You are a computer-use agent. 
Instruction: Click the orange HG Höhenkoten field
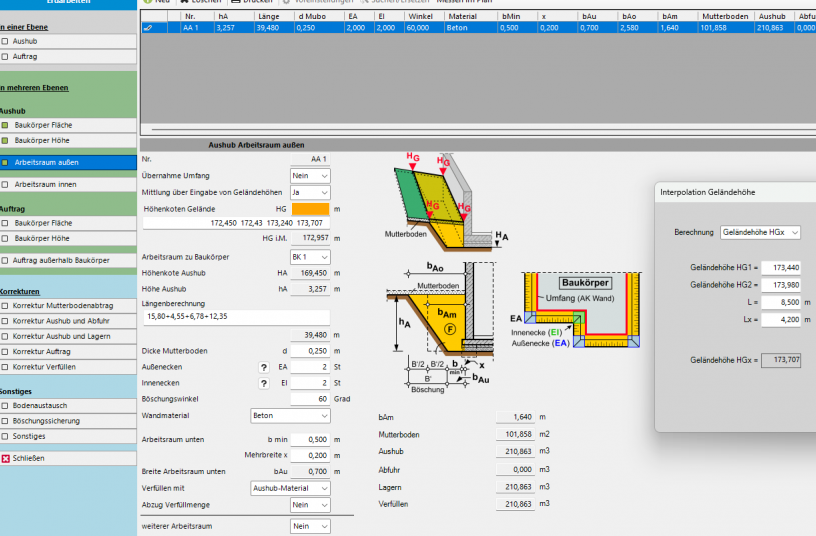tap(311, 209)
